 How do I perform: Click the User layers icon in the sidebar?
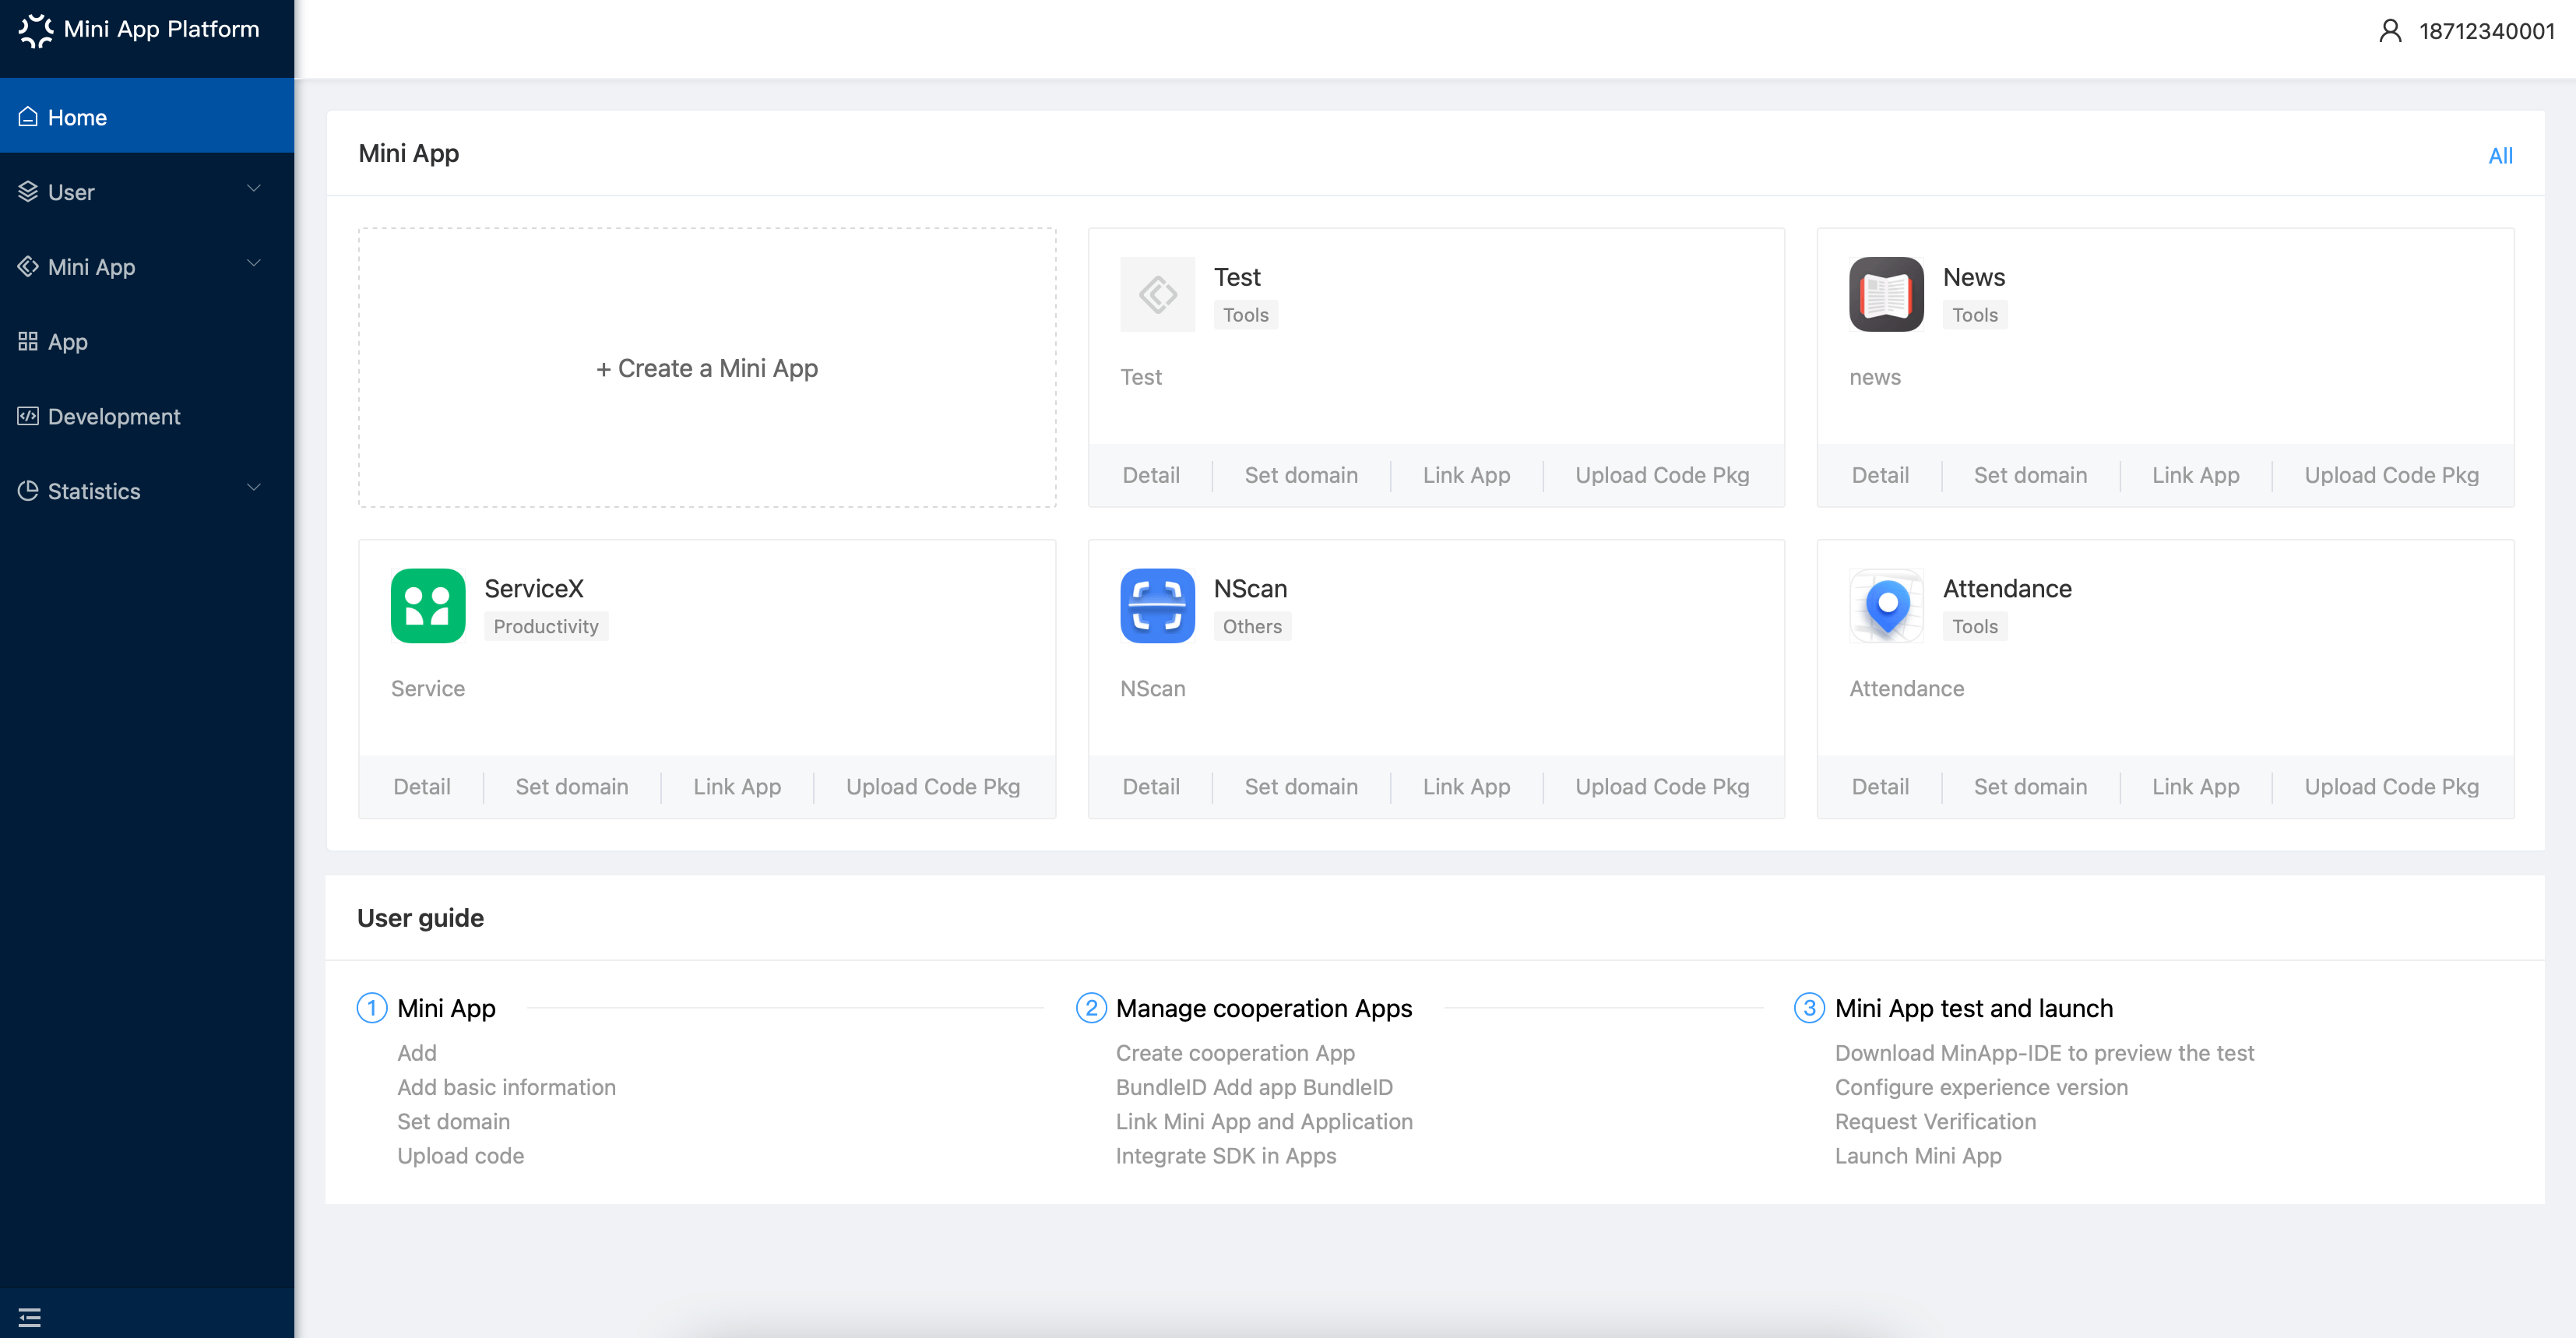[x=28, y=191]
